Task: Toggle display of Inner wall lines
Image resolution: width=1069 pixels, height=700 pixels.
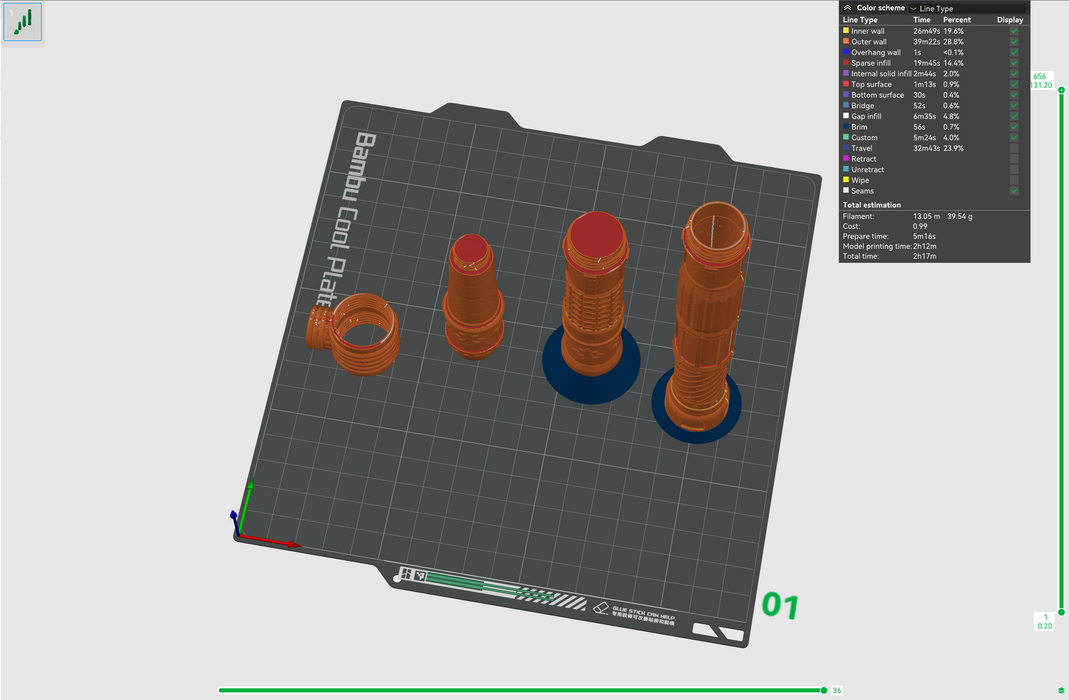Action: (x=1014, y=31)
